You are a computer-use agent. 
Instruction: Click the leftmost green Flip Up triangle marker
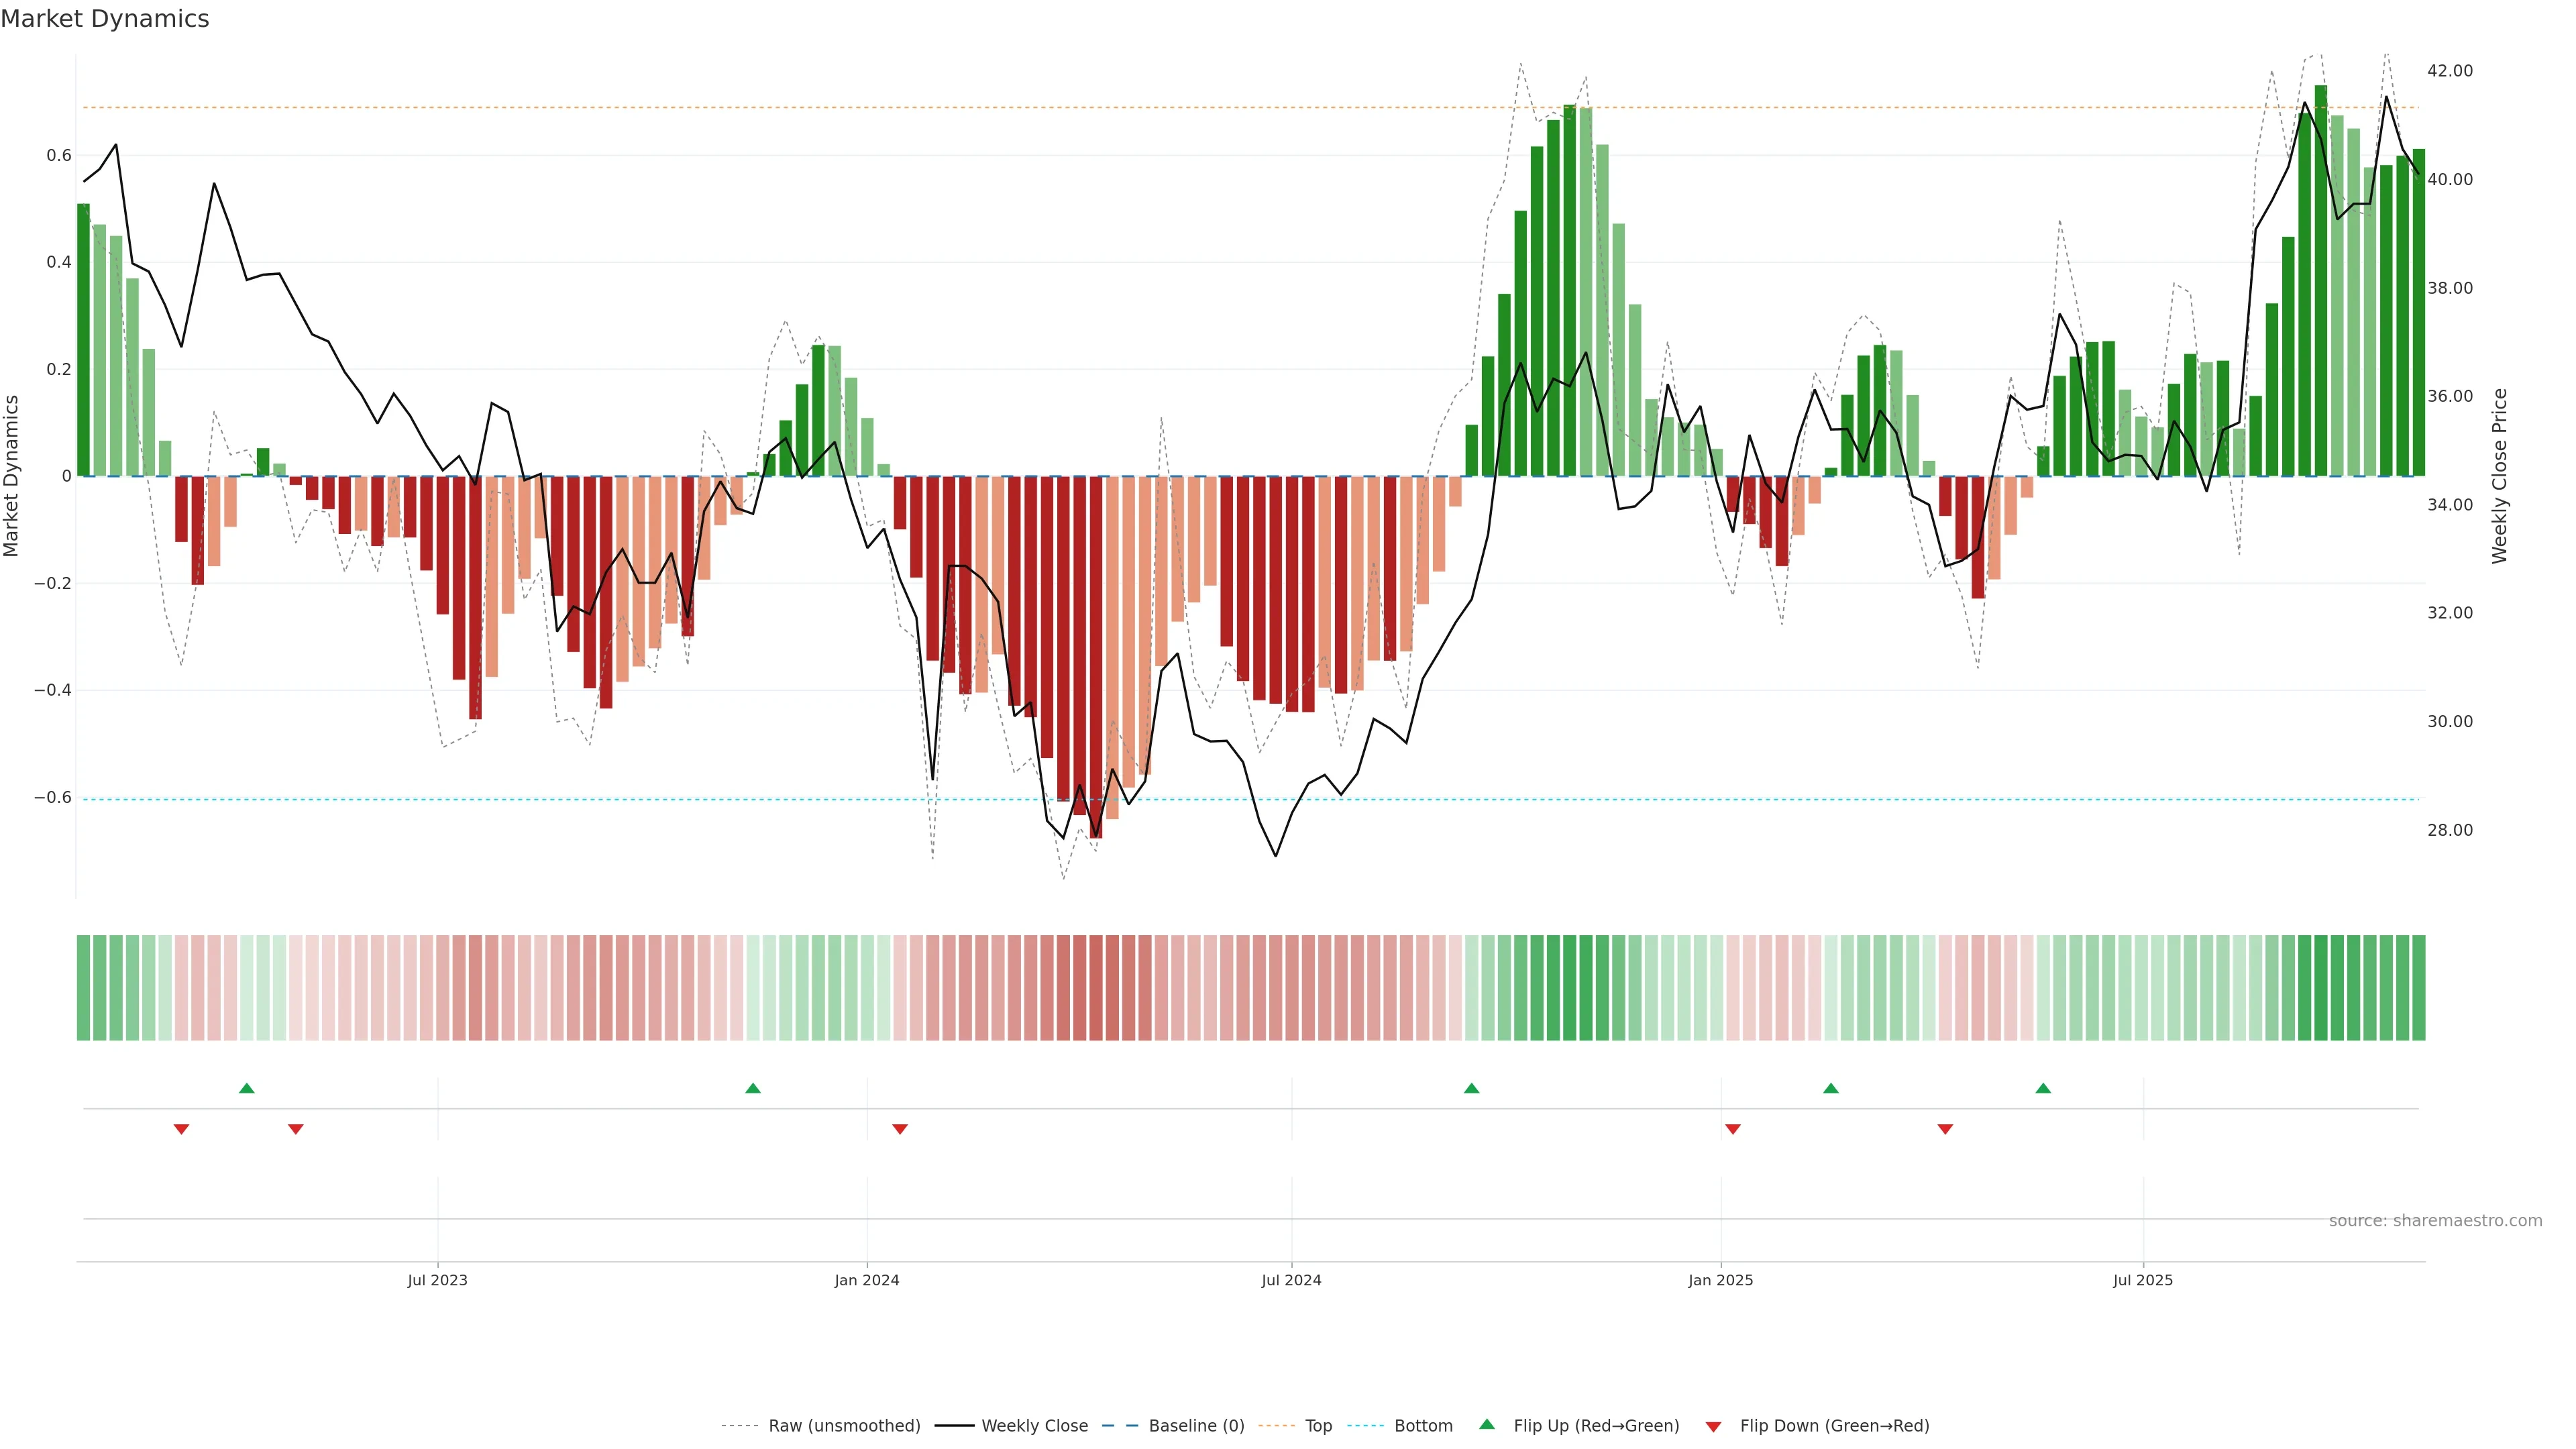pyautogui.click(x=247, y=1088)
